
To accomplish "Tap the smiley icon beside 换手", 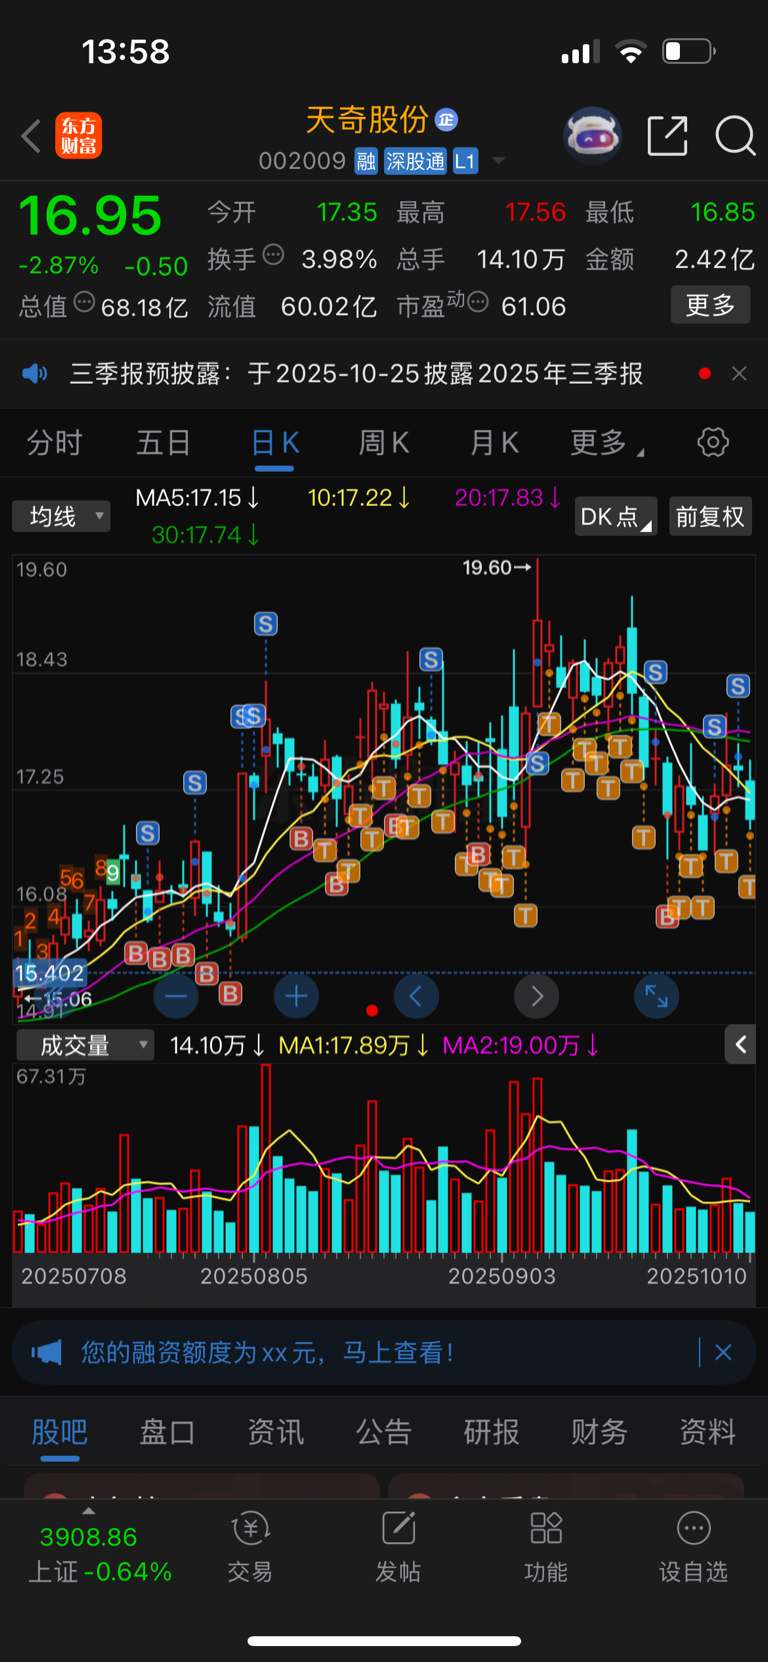I will click(273, 255).
